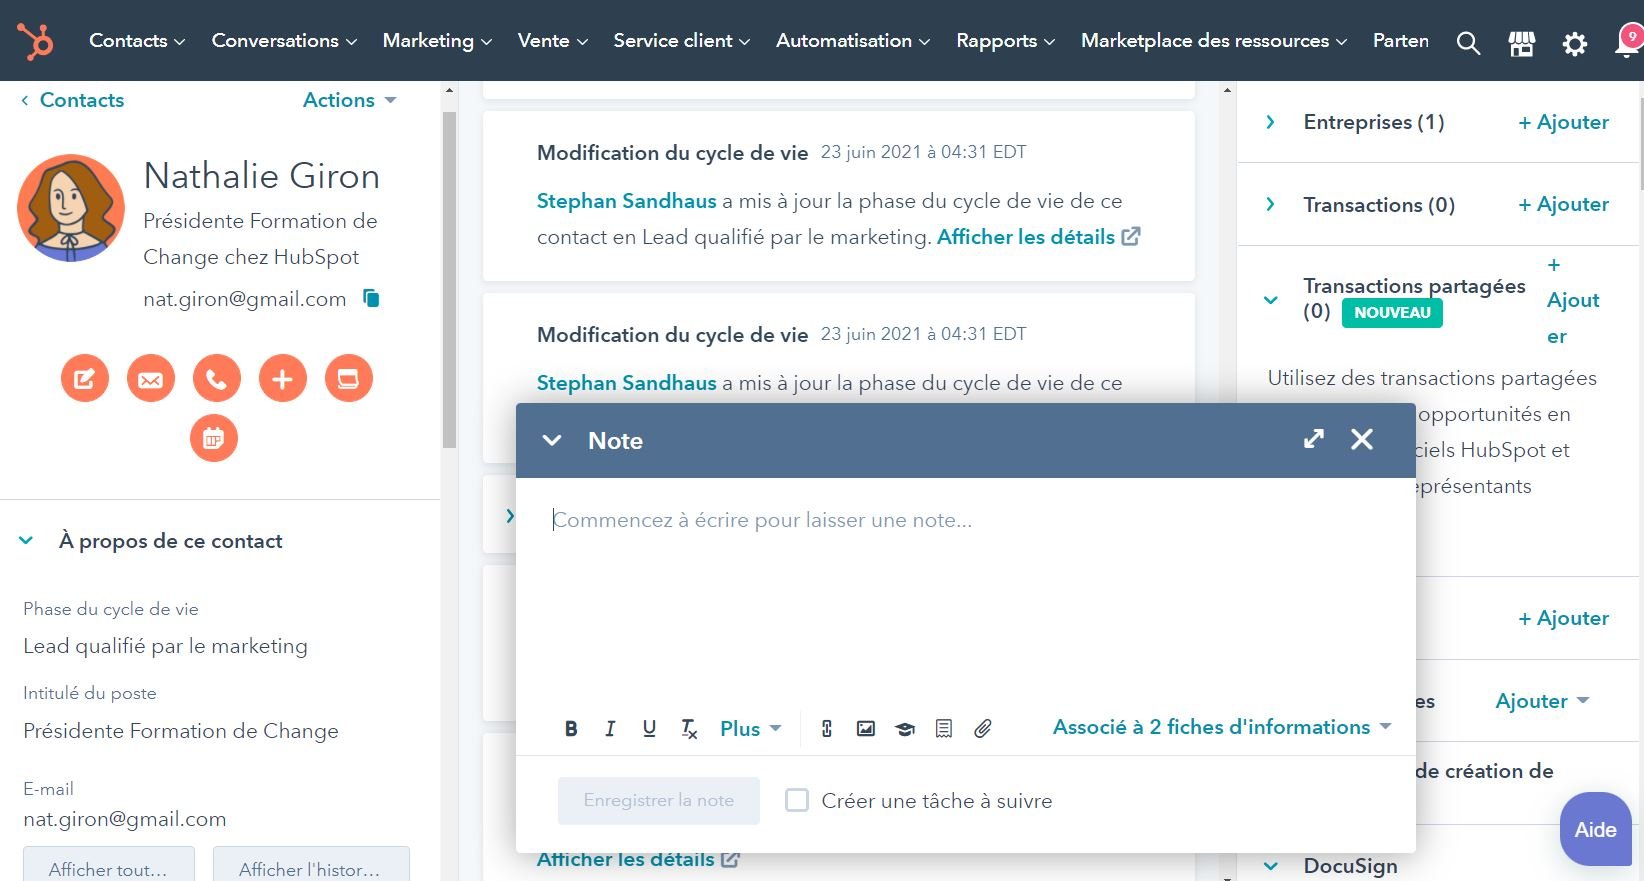Attach a file with paperclip icon
1644x881 pixels.
coord(983,728)
